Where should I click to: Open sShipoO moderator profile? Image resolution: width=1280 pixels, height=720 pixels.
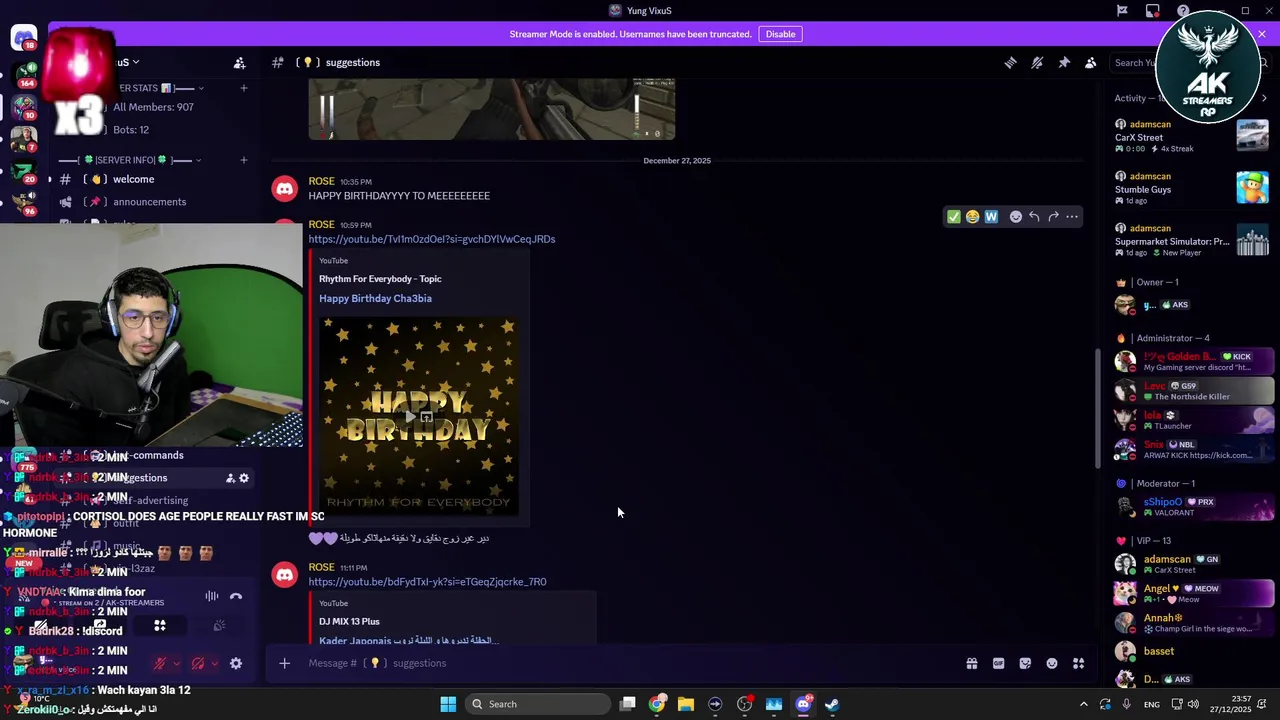pyautogui.click(x=1194, y=507)
